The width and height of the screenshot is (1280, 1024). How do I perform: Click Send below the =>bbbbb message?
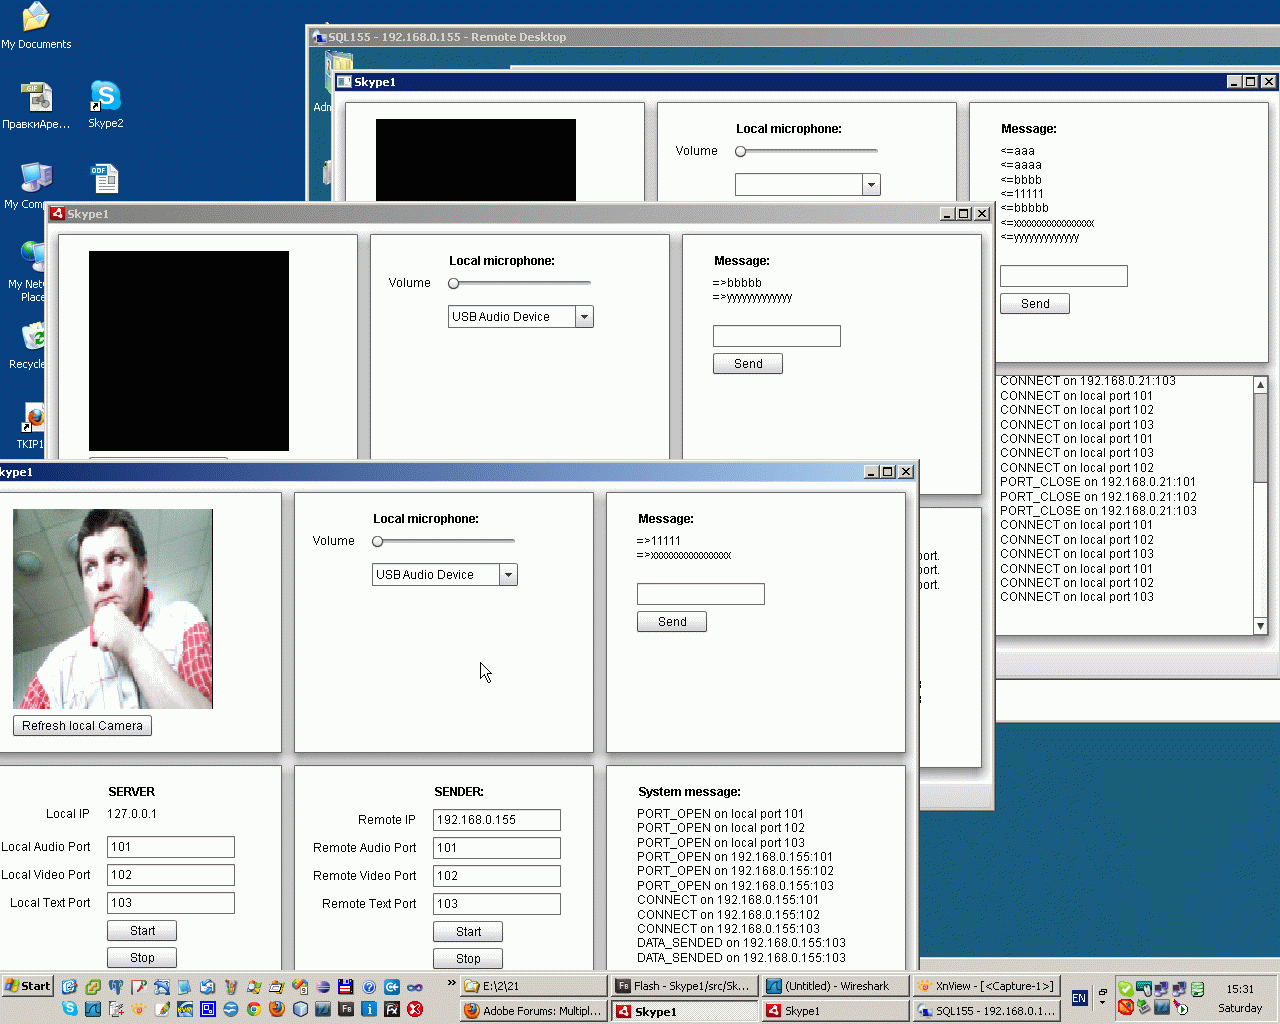click(x=748, y=364)
